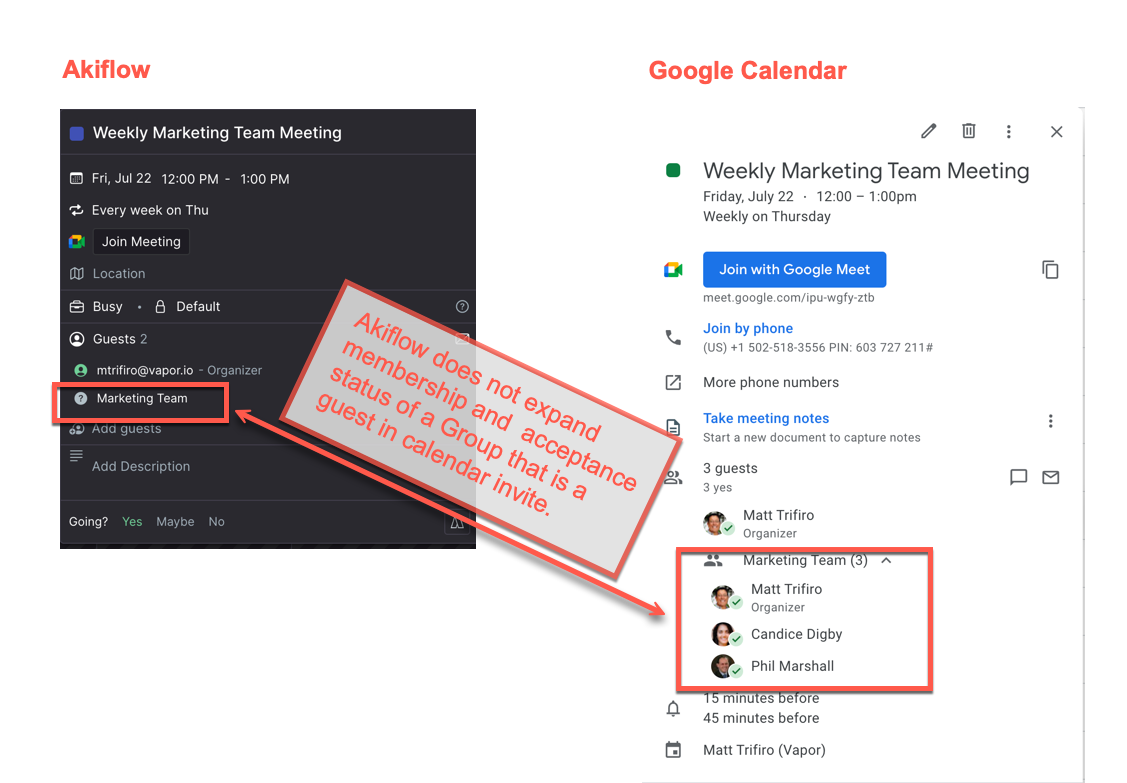
Task: Change the Busy availability setting
Action: pos(107,306)
